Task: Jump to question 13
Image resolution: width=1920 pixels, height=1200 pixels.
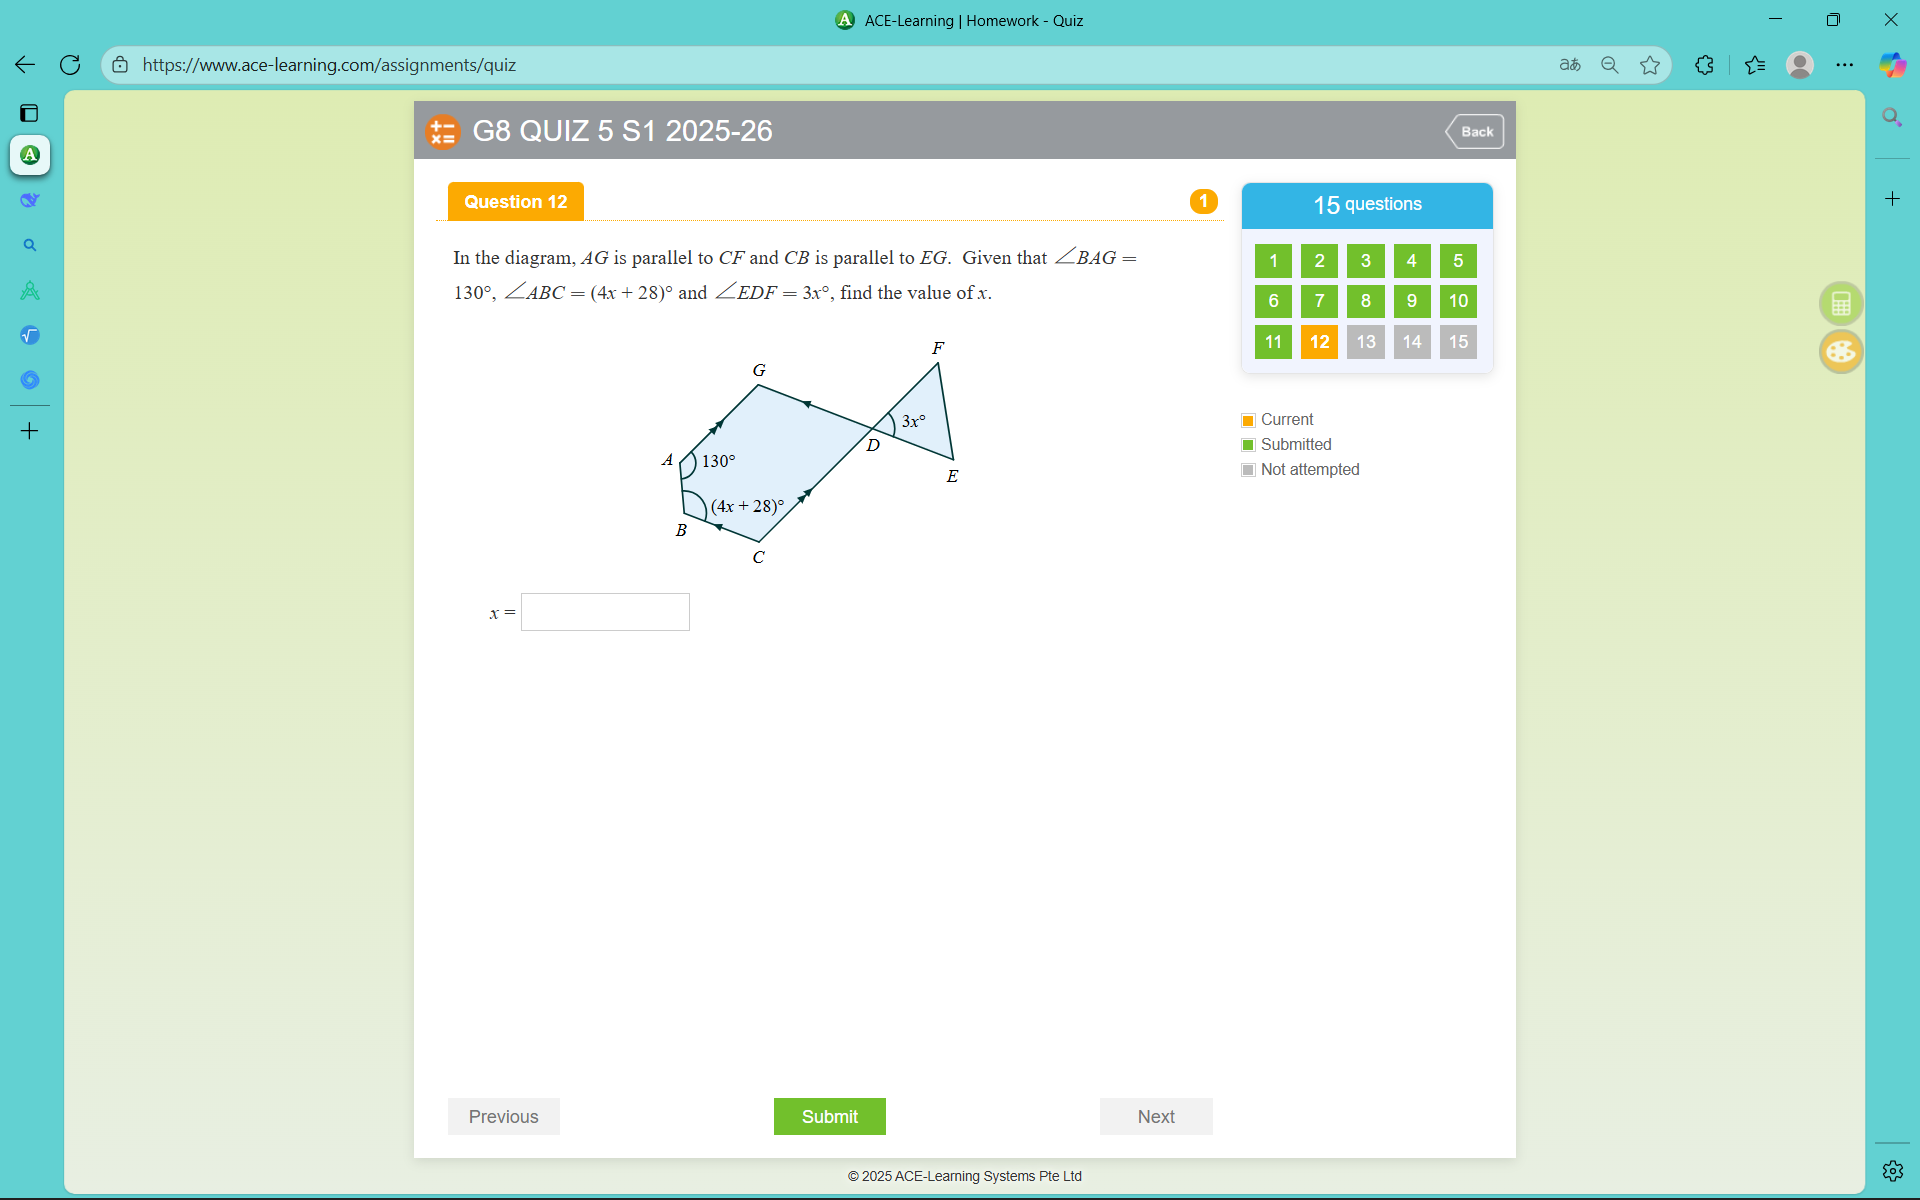Action: 1365,342
